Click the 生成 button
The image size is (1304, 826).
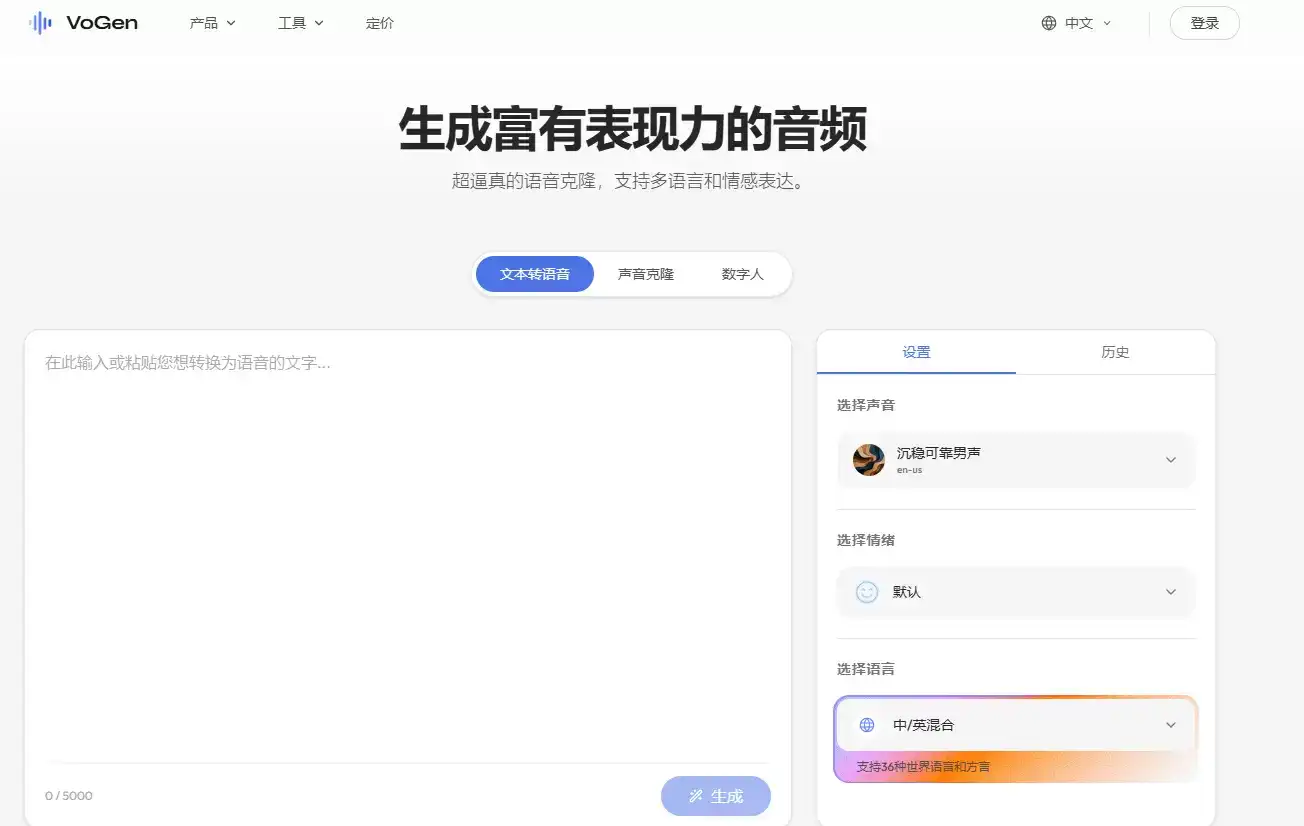(x=716, y=796)
